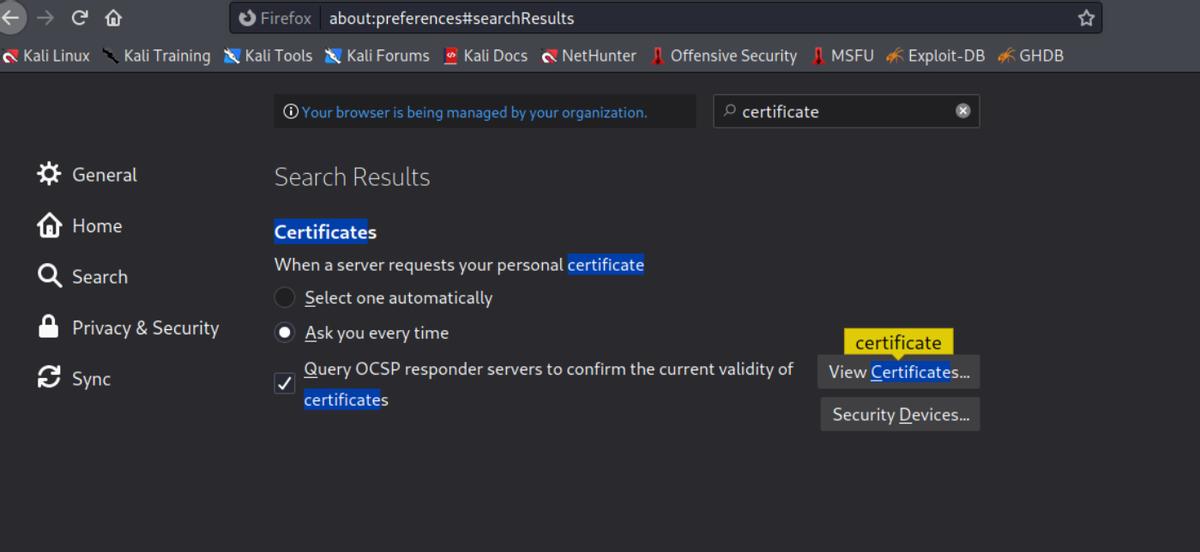Screen dimensions: 1200x552
Task: Click the View Certificates button
Action: coord(899,372)
